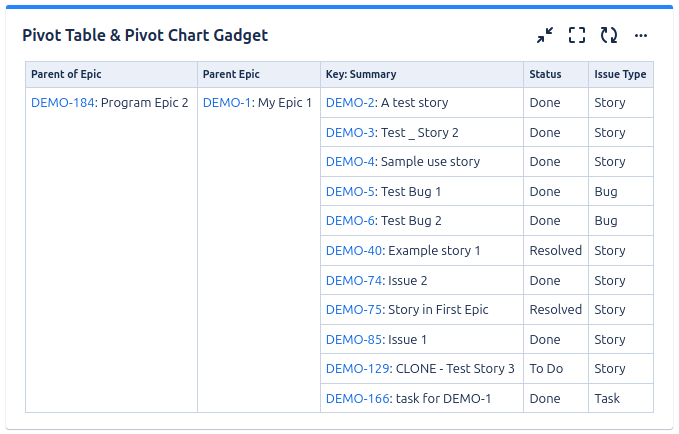Minimize the Pivot Table gadget
The image size is (679, 434).
pyautogui.click(x=545, y=36)
